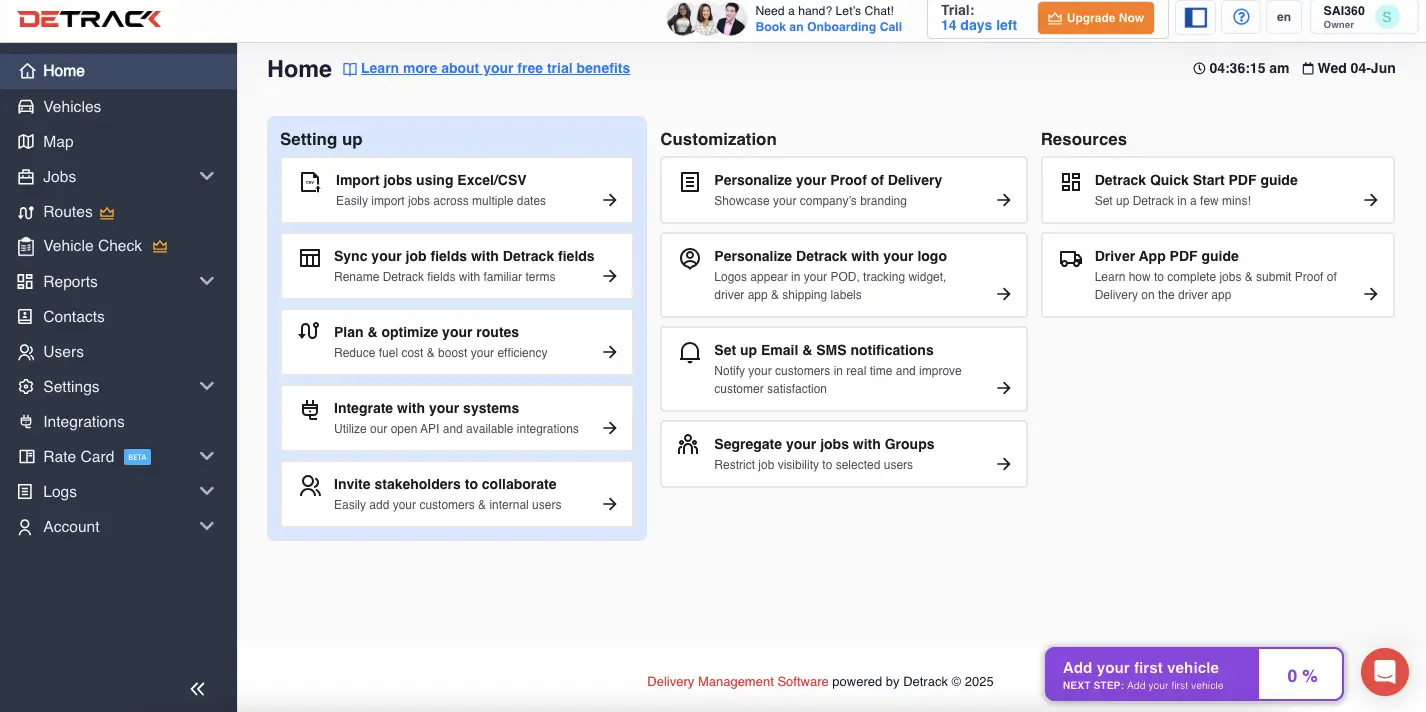Open Personalize your Proof of Delivery arrow
The width and height of the screenshot is (1426, 712).
pos(1004,200)
